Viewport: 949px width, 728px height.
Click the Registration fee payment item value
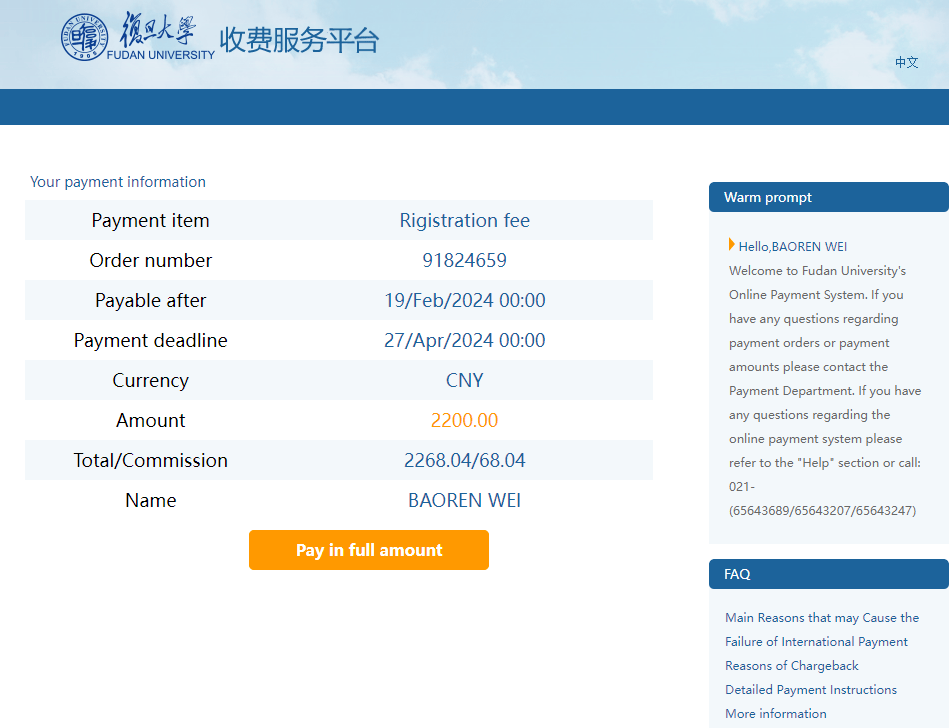pyautogui.click(x=464, y=220)
